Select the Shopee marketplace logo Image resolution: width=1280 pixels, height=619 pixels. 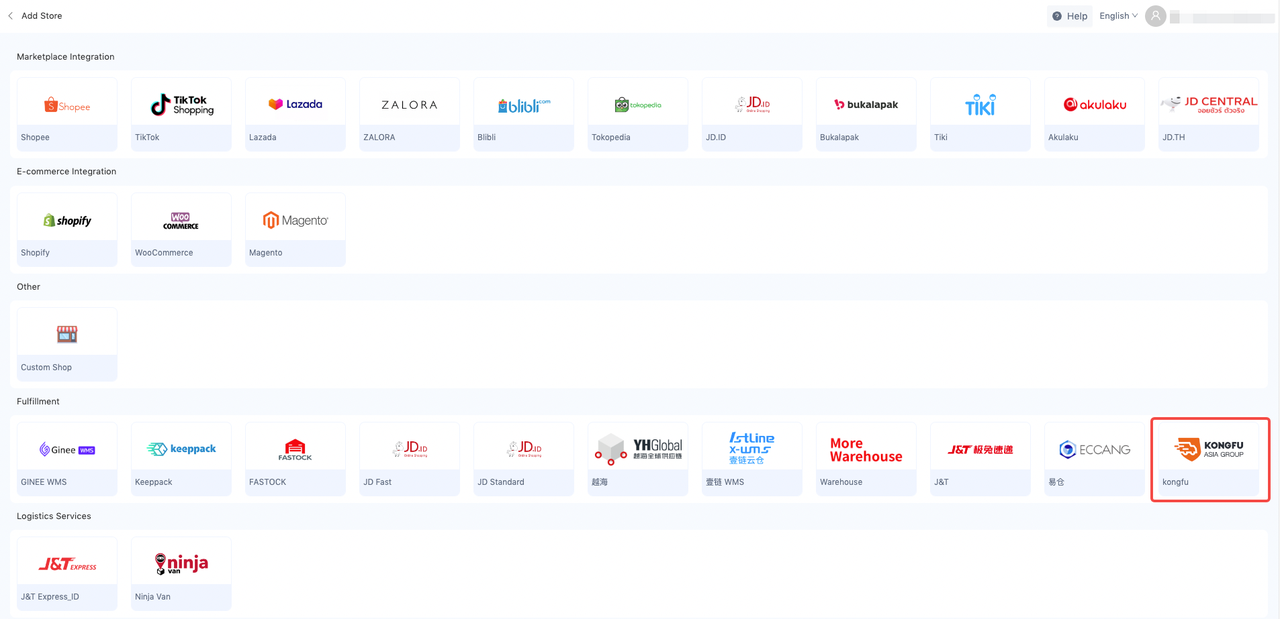point(67,105)
